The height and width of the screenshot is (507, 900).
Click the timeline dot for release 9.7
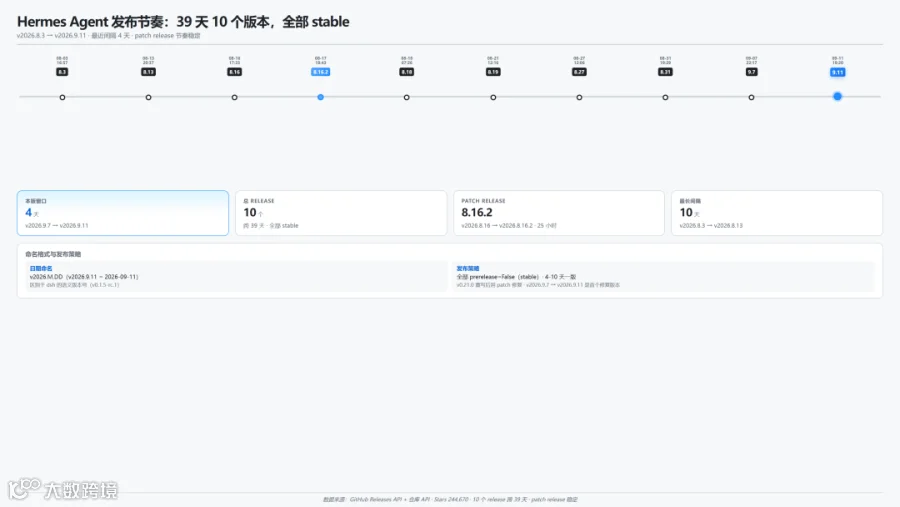(x=751, y=97)
